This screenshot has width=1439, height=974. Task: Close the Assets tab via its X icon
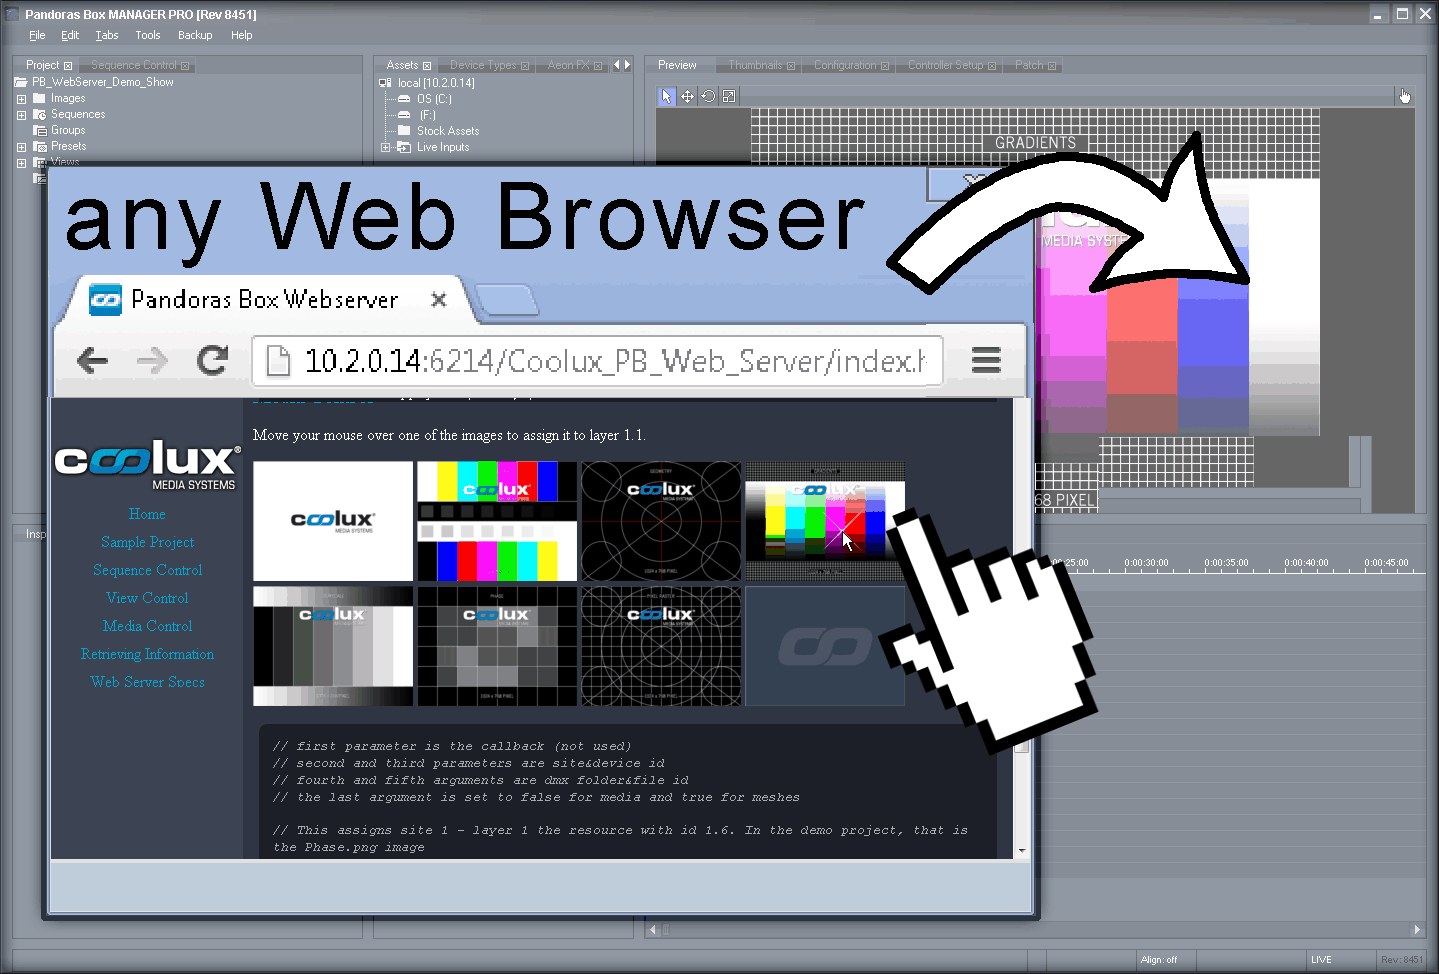point(427,66)
